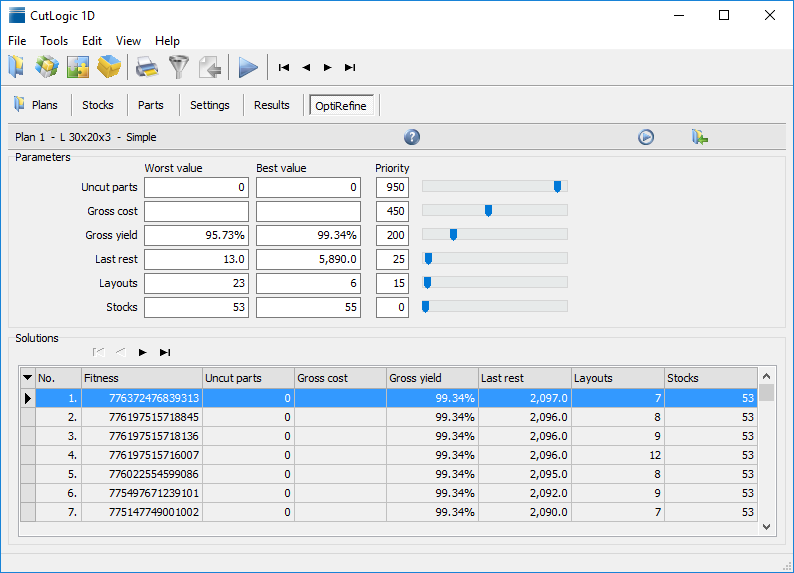Click Last rest best value 5,890.0 field
Screen dimensions: 794x573
coord(308,259)
